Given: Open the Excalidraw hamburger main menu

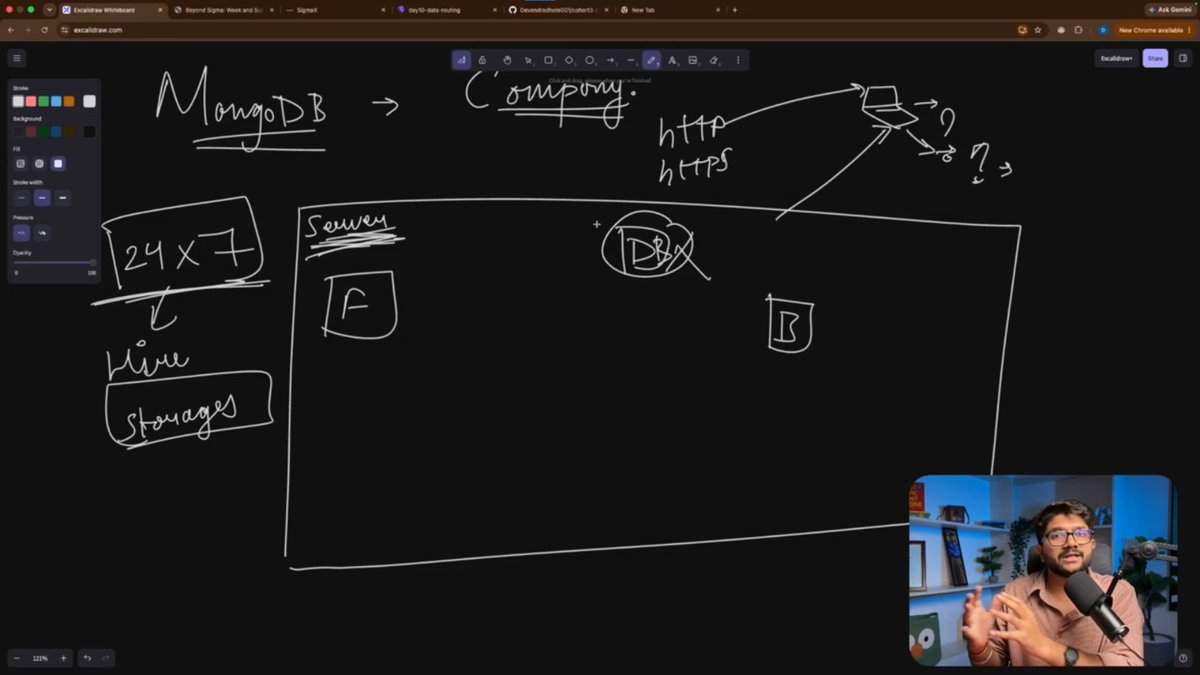Looking at the screenshot, I should click(17, 58).
